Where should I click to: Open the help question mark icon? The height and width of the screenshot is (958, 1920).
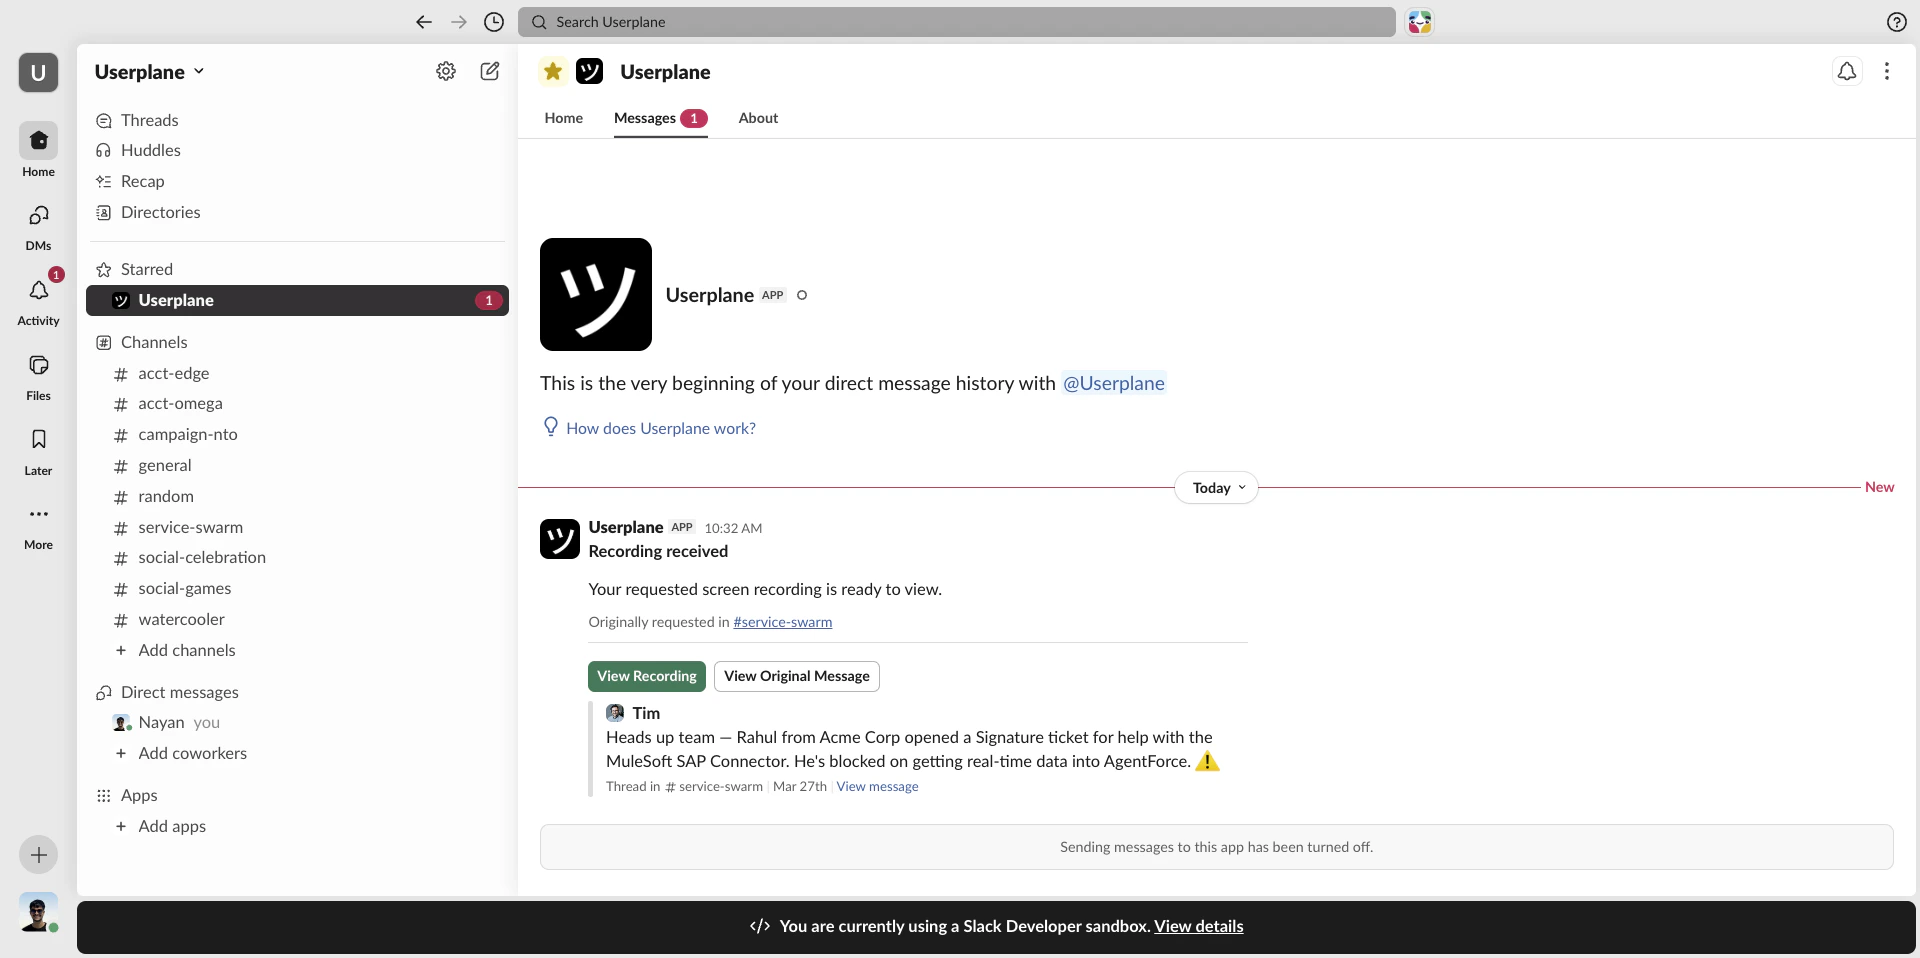[1896, 22]
